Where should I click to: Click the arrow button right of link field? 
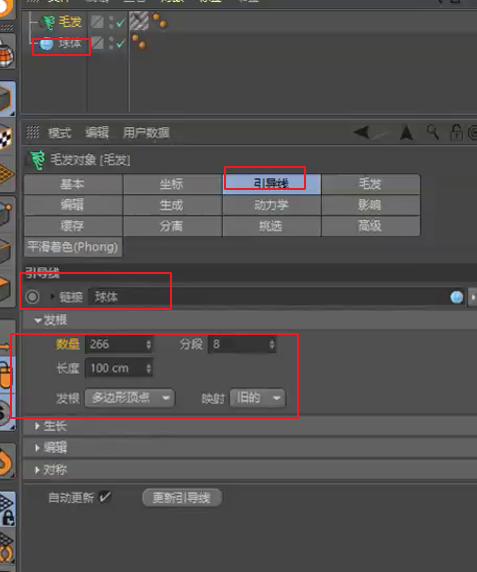473,297
